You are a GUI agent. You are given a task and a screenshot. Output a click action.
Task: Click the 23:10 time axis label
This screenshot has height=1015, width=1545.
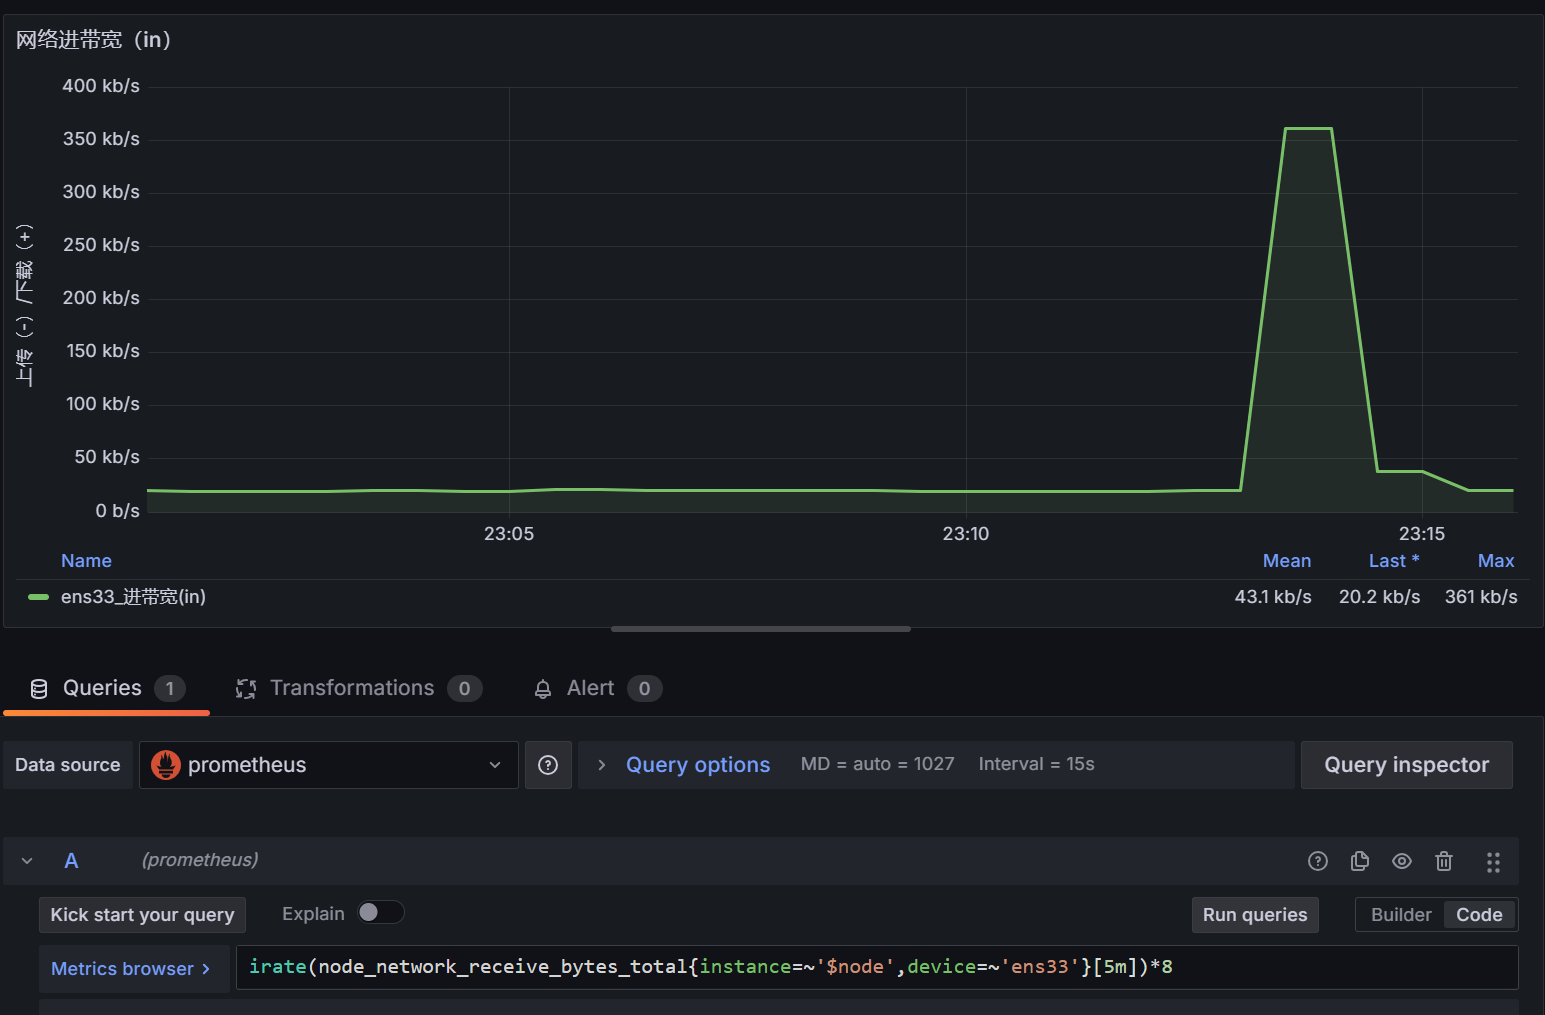tap(965, 534)
